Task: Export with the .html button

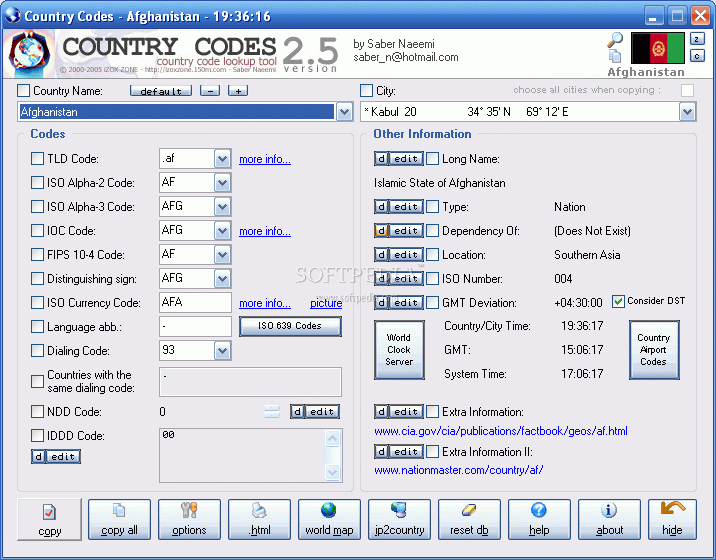Action: [x=259, y=519]
